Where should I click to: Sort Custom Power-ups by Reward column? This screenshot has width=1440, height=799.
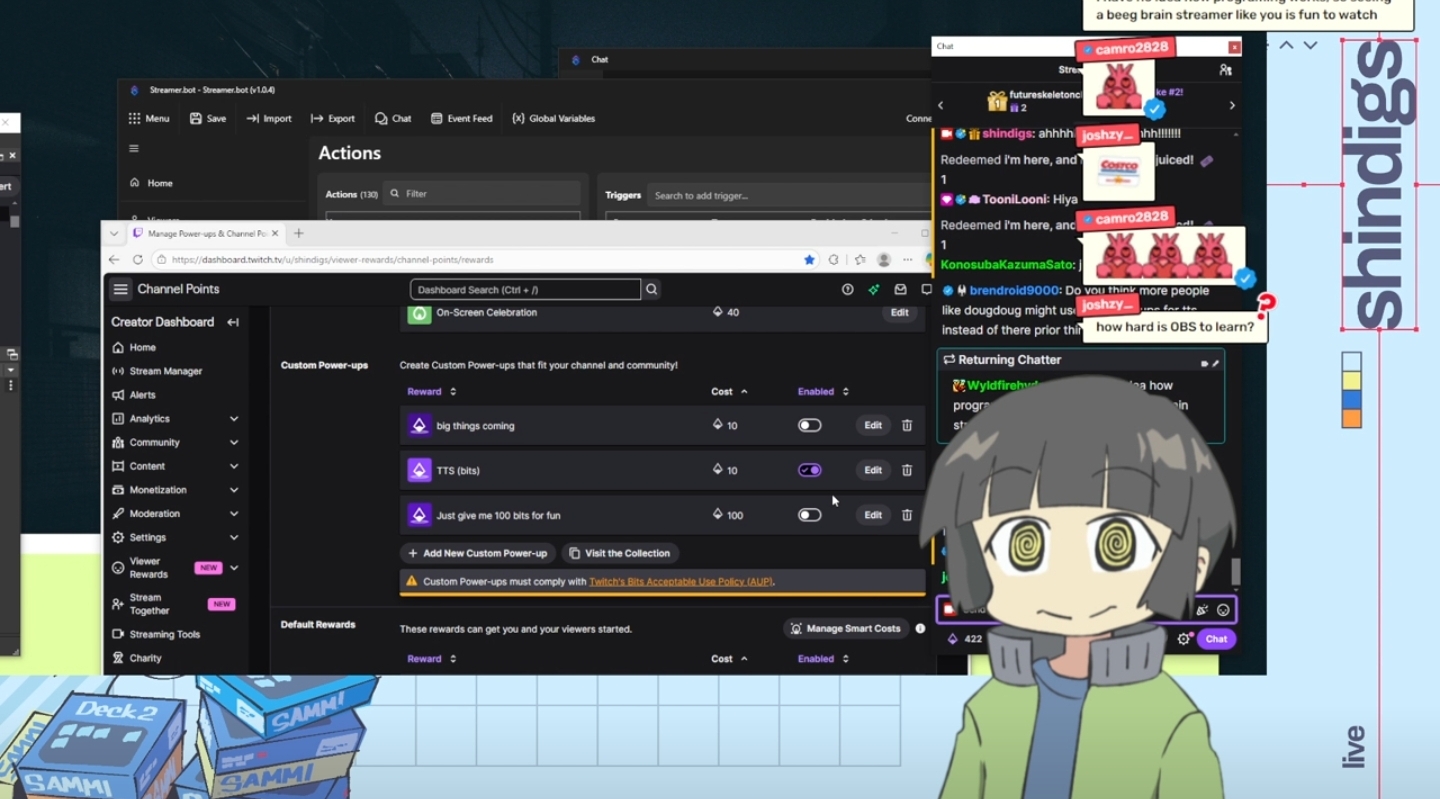coord(431,392)
